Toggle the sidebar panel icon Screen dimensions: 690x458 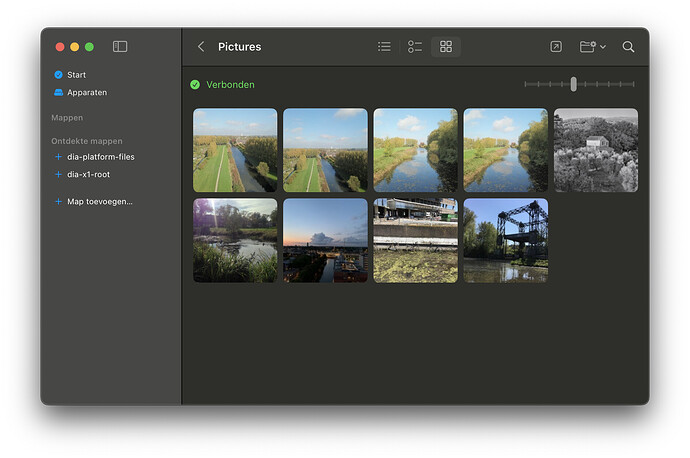pyautogui.click(x=120, y=47)
